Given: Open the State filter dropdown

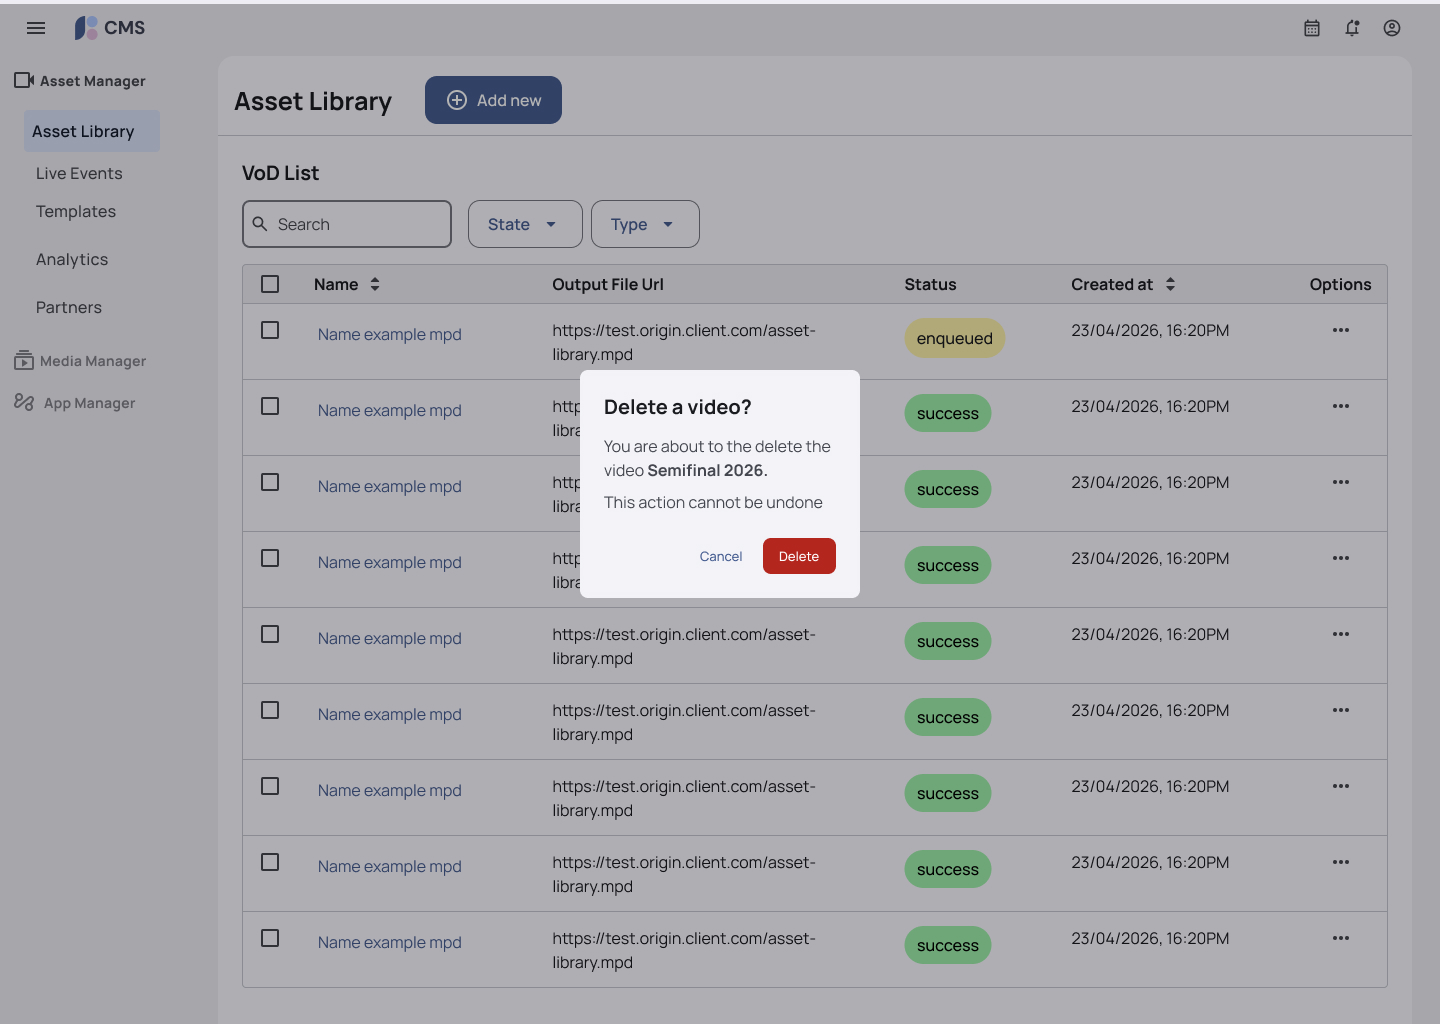Looking at the screenshot, I should coord(525,224).
